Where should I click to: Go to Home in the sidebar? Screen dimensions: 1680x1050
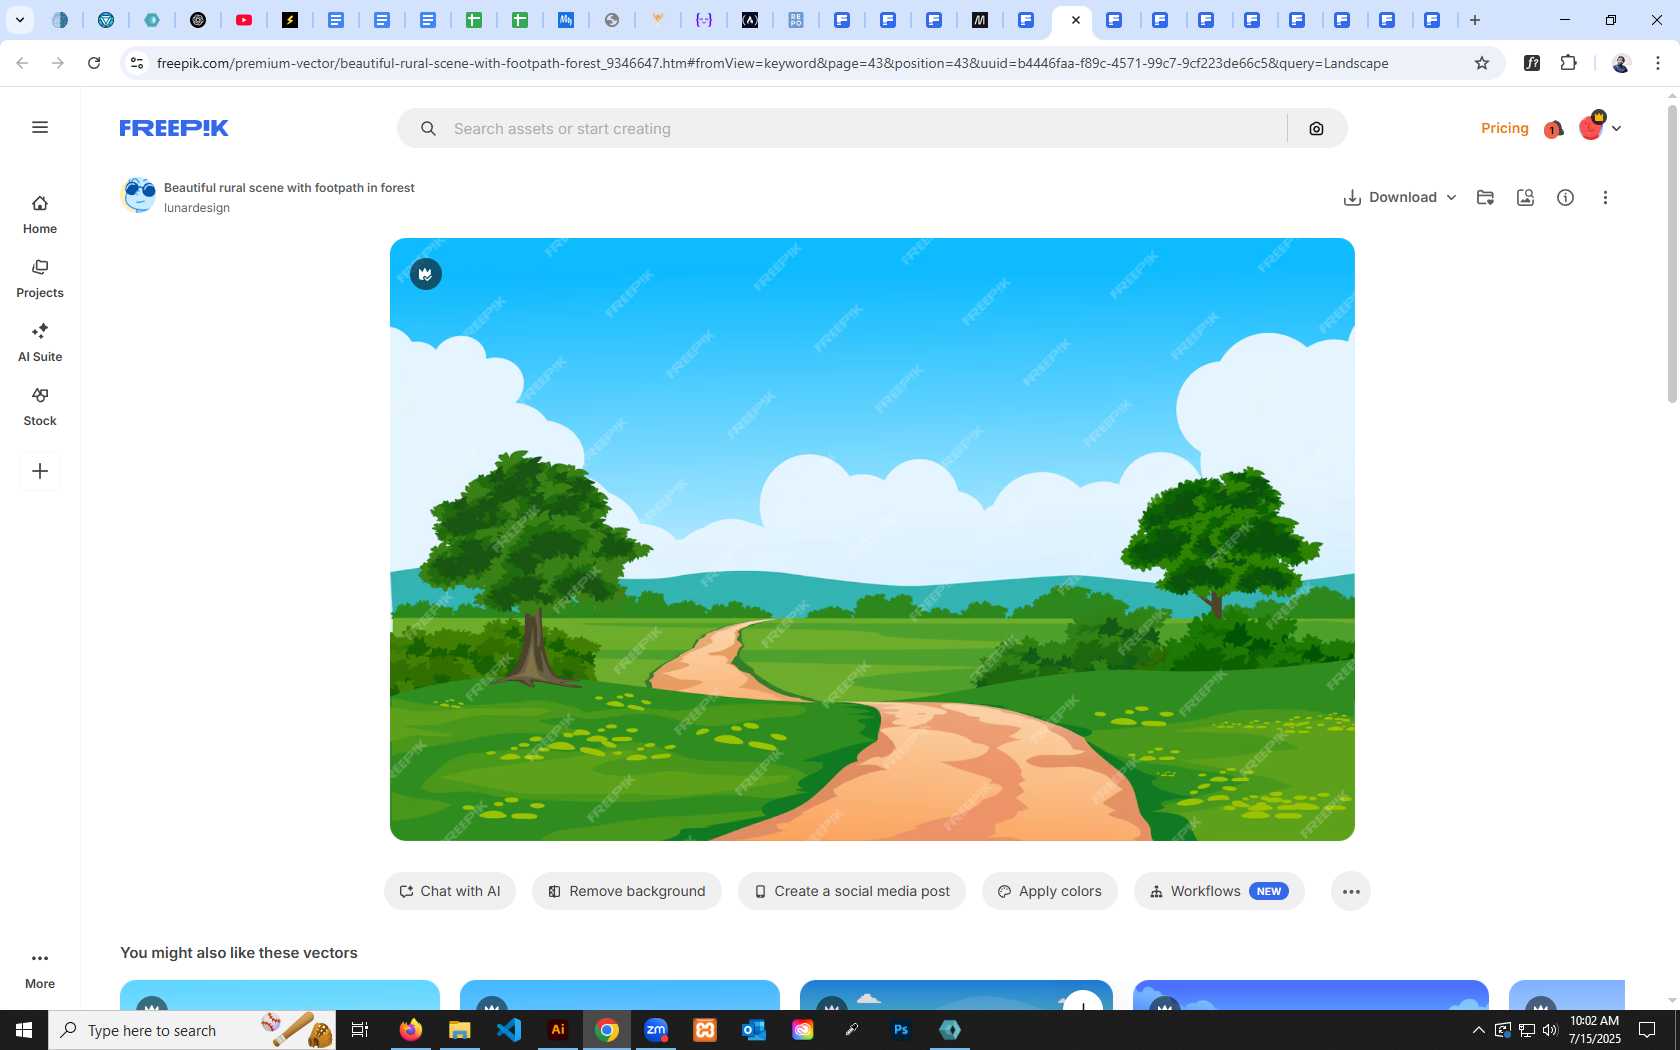(x=40, y=215)
